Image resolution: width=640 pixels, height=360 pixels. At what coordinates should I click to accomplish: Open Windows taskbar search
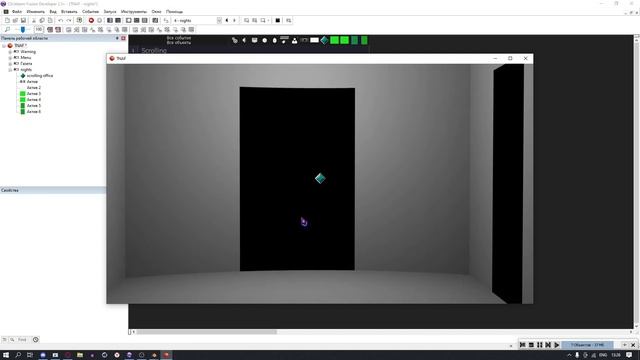click(x=18, y=355)
